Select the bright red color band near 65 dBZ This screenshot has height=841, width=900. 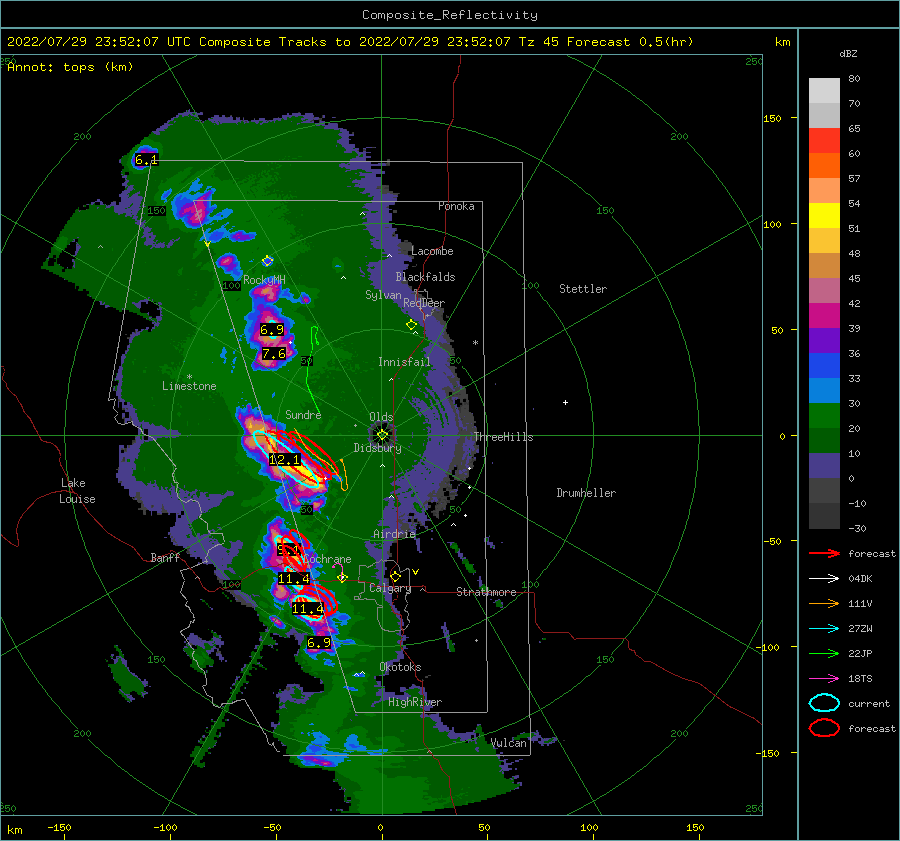coord(824,141)
